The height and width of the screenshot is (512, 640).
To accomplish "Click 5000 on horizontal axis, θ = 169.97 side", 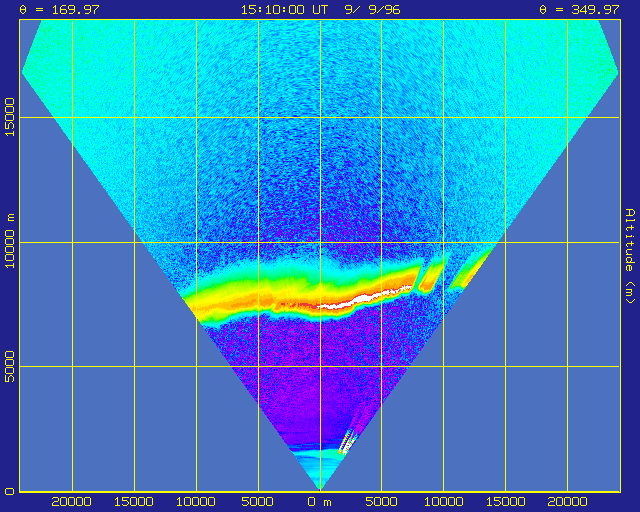I will pos(258,502).
